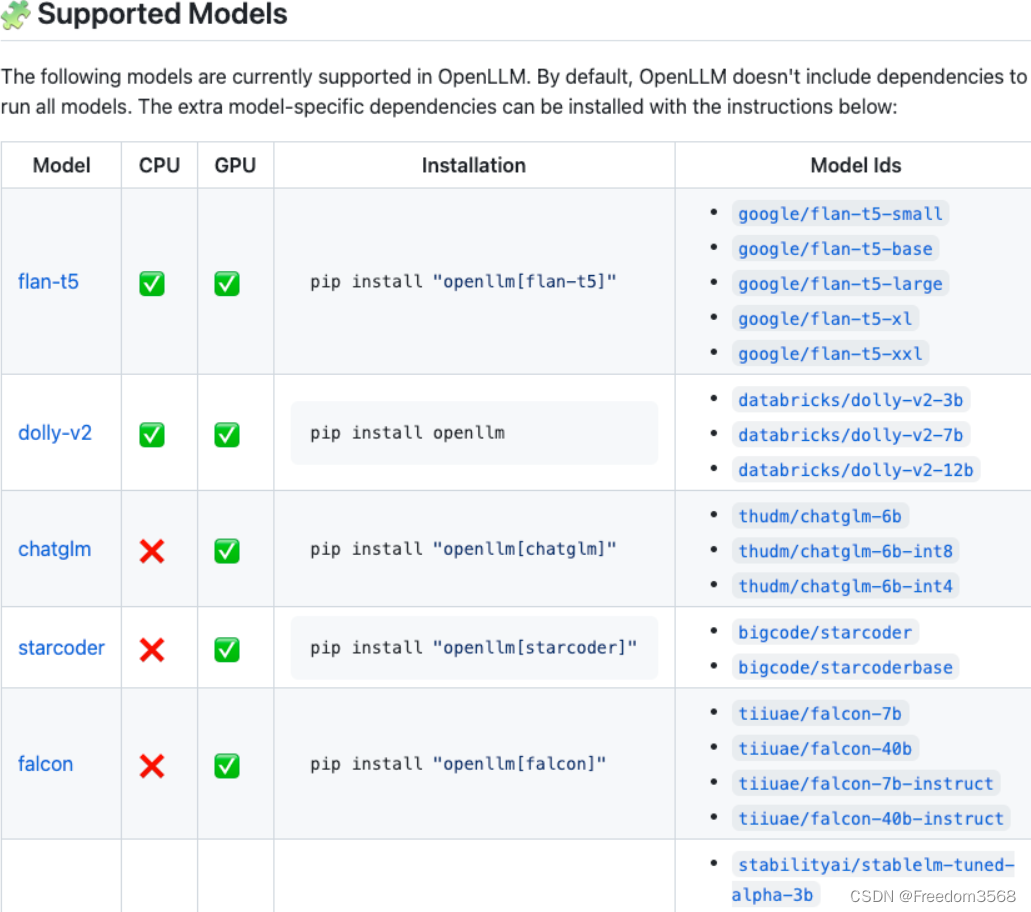Click the green CPU checkmark for flan-t5
Image resolution: width=1031 pixels, height=912 pixels.
[152, 283]
